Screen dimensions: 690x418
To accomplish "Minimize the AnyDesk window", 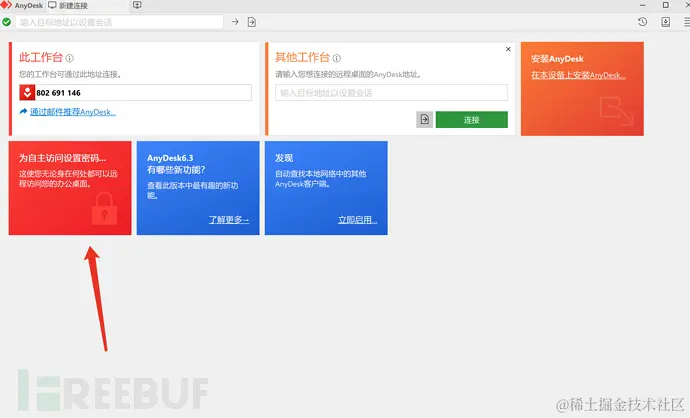I will point(642,5).
